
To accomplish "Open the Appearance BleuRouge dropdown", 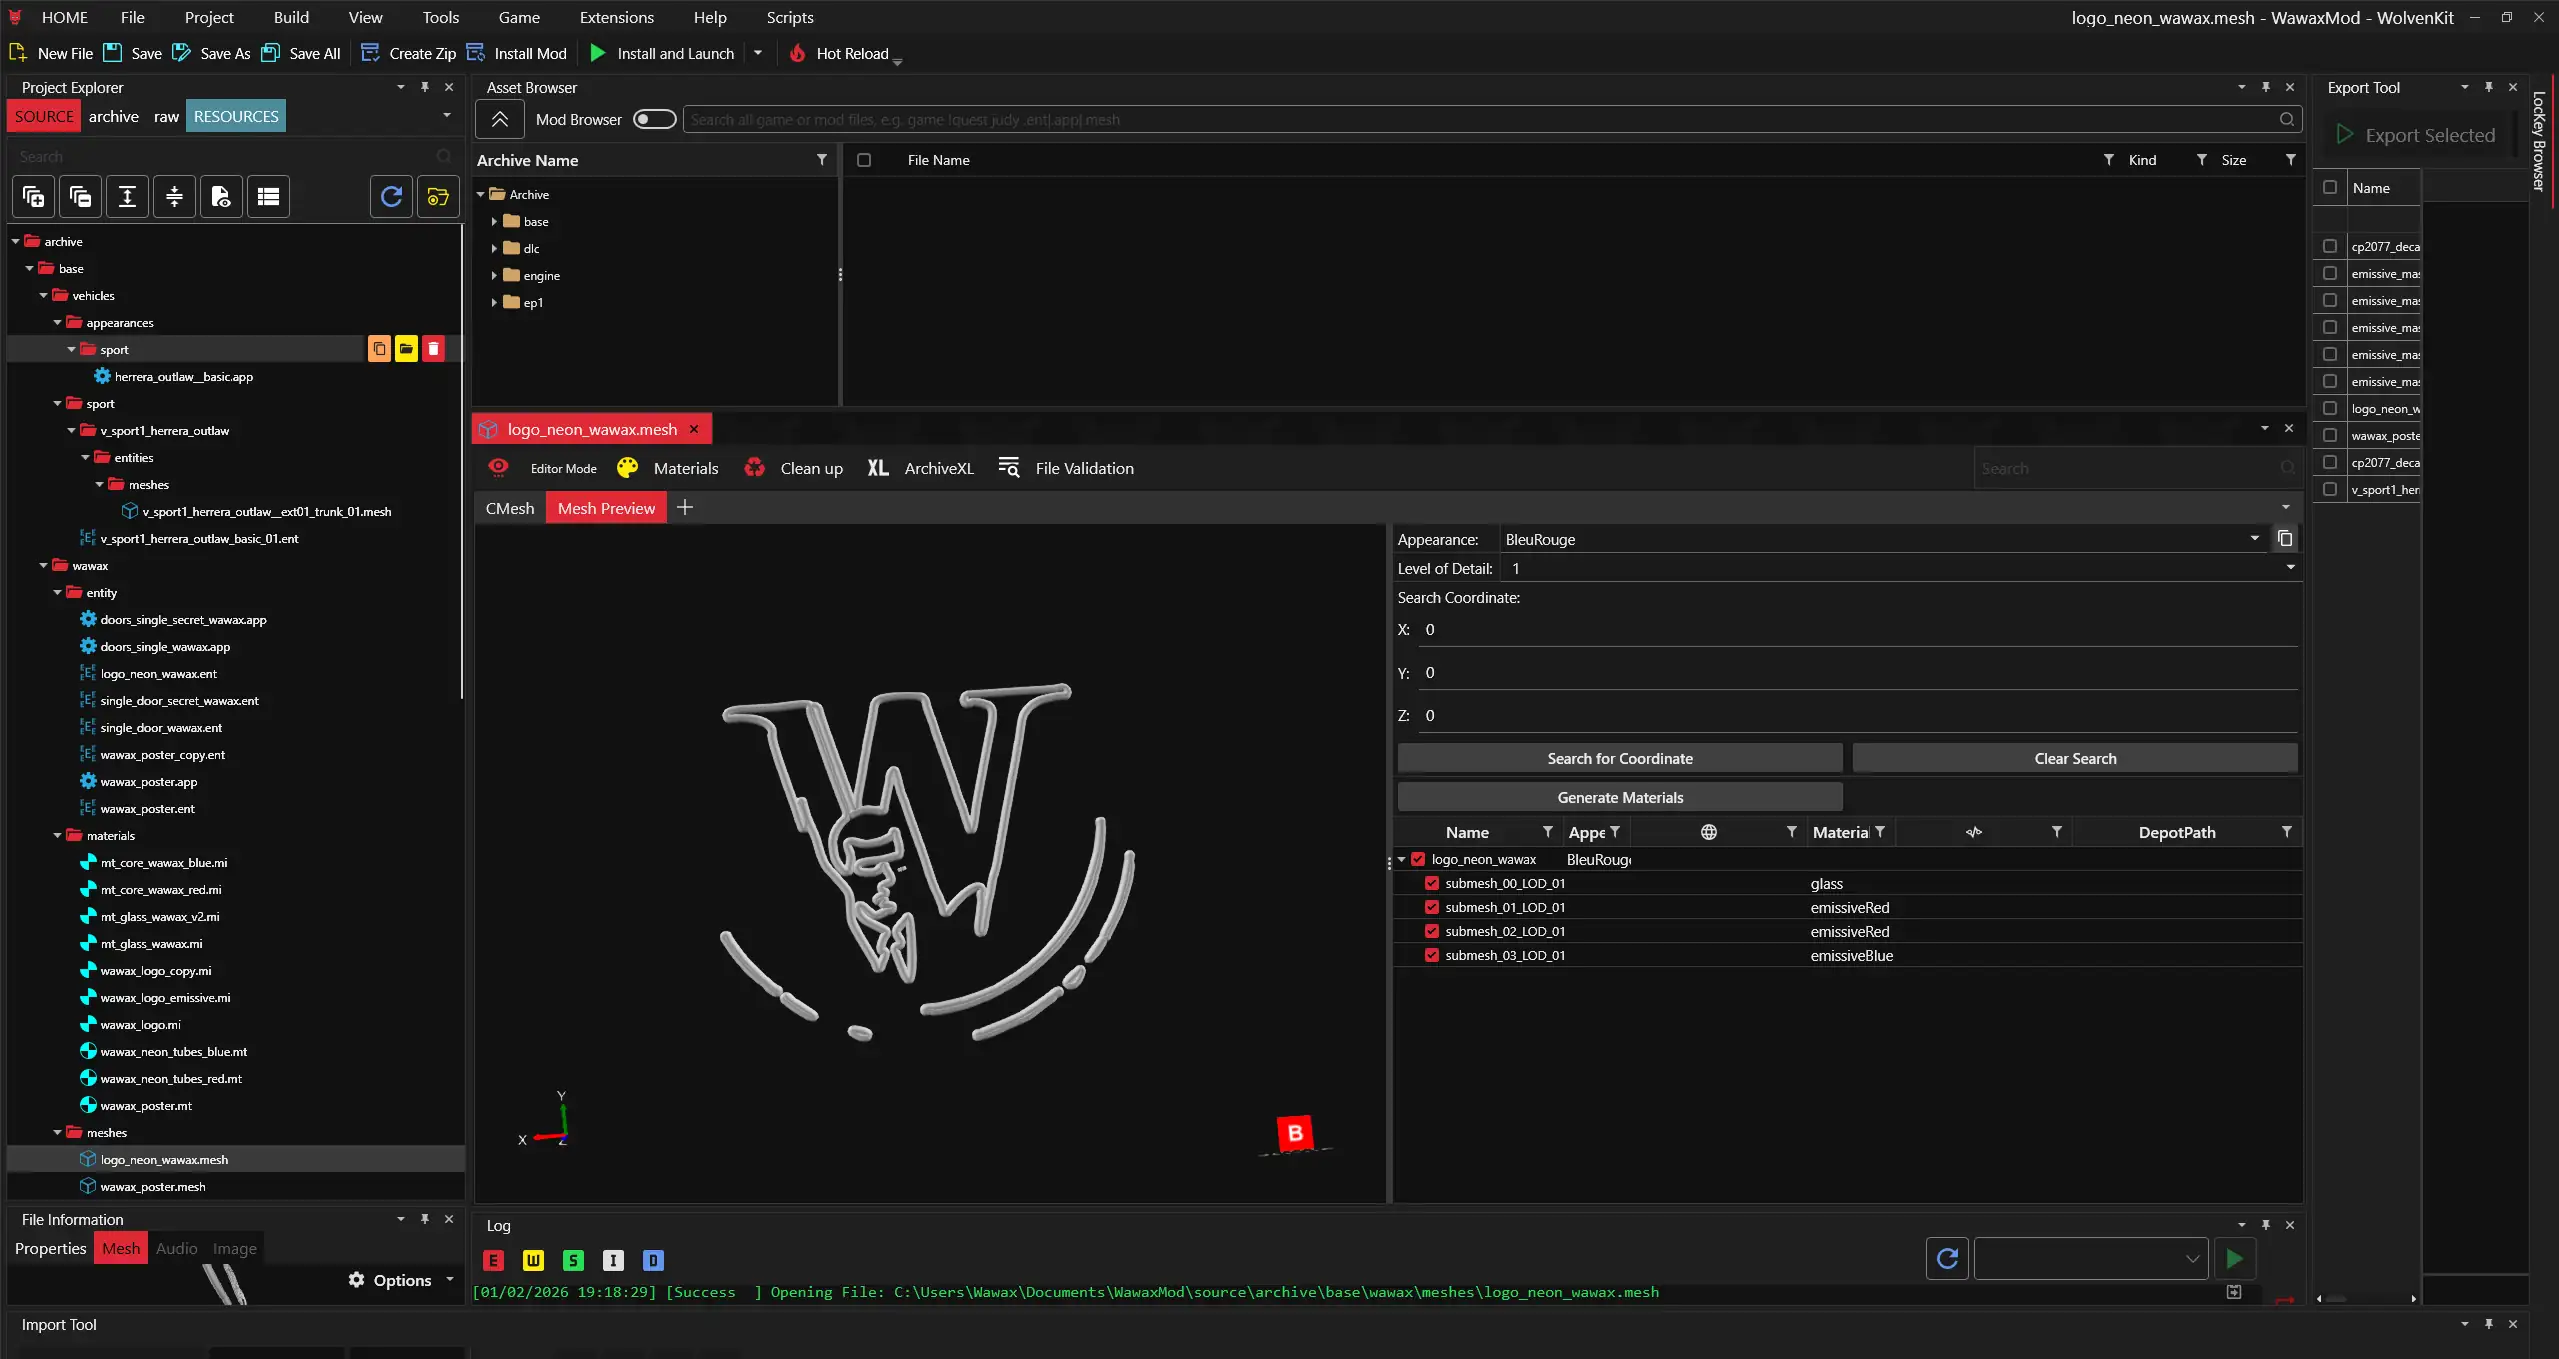I will (2255, 539).
